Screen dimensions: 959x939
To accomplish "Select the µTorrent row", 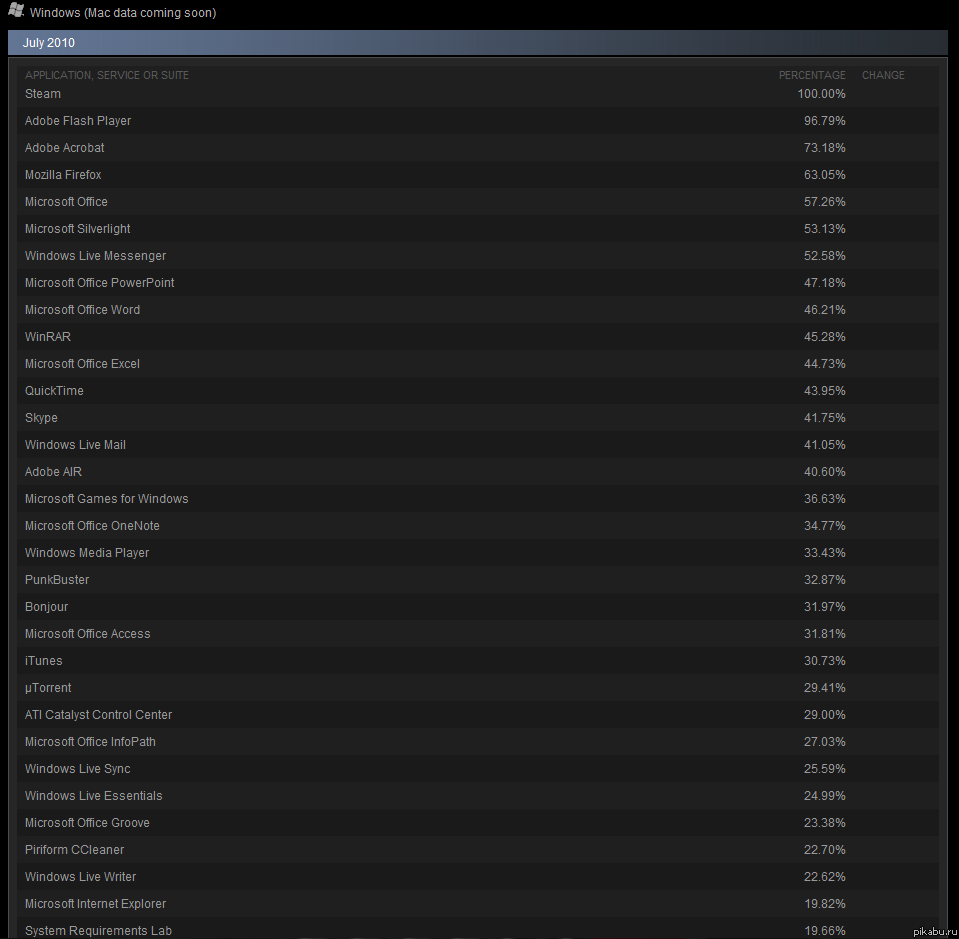I will [478, 688].
